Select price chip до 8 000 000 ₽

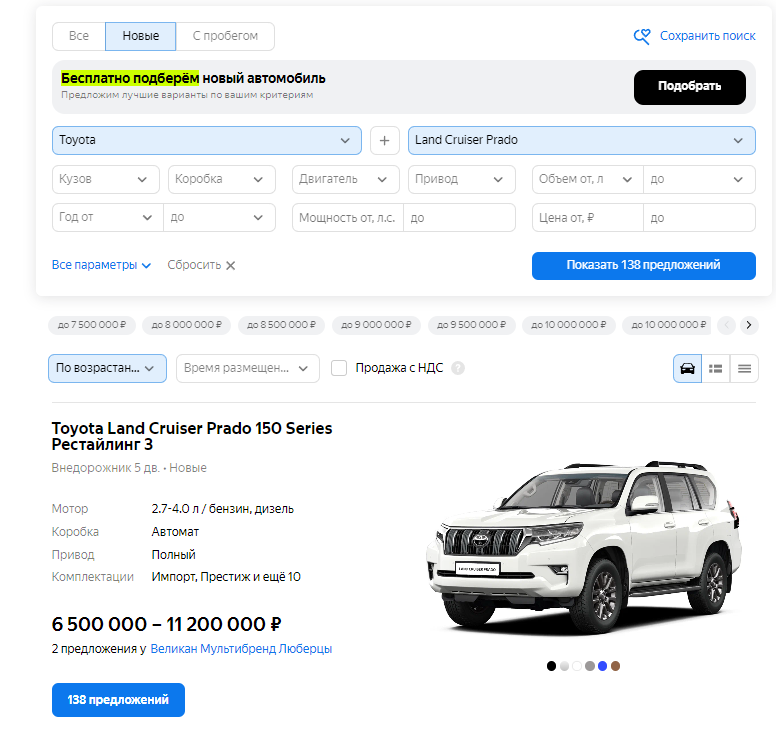point(186,325)
